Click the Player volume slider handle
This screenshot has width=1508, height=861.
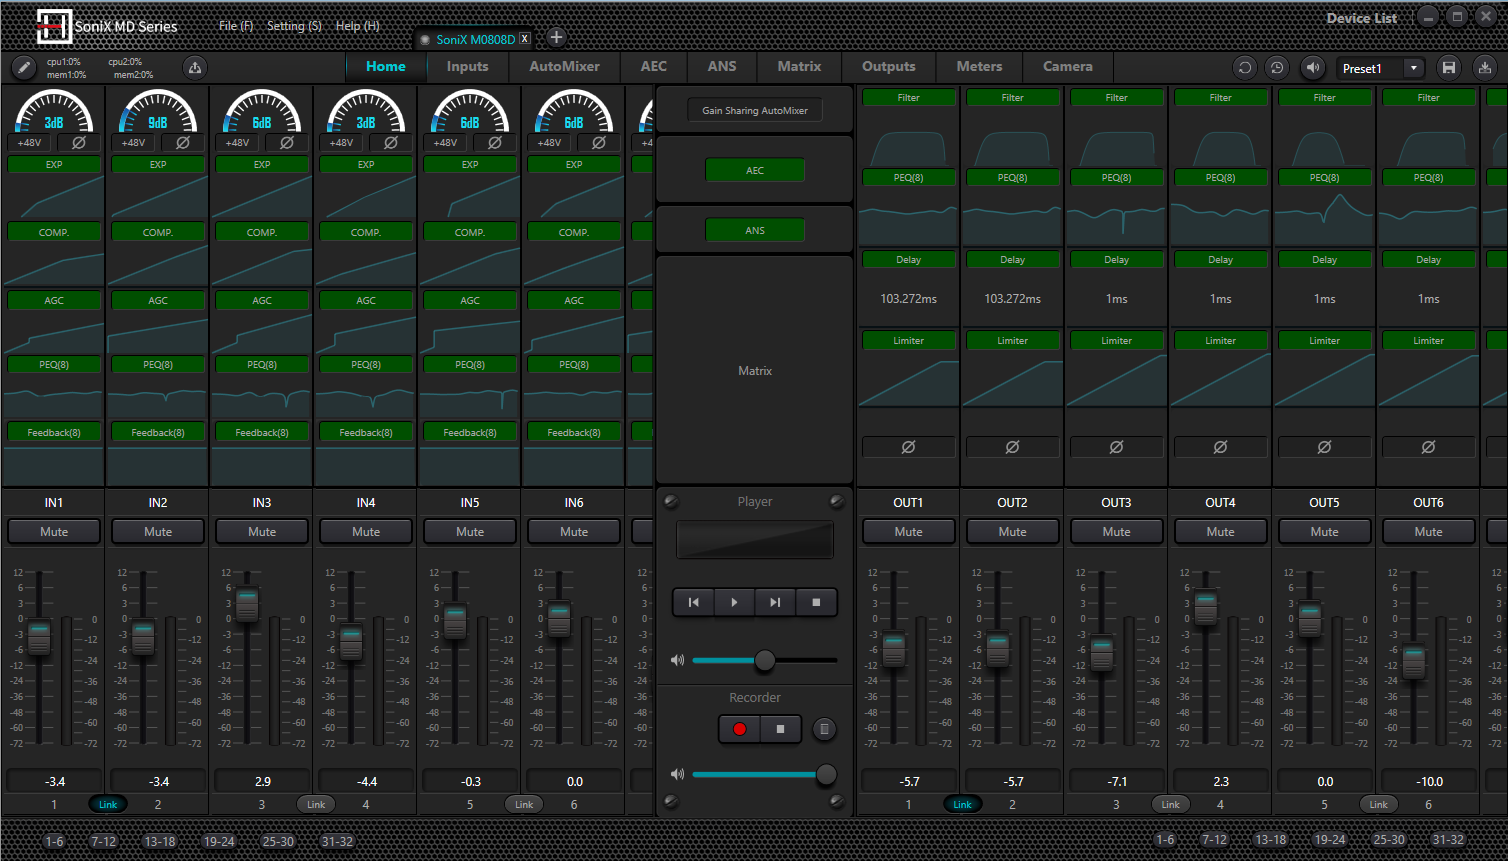(x=765, y=660)
